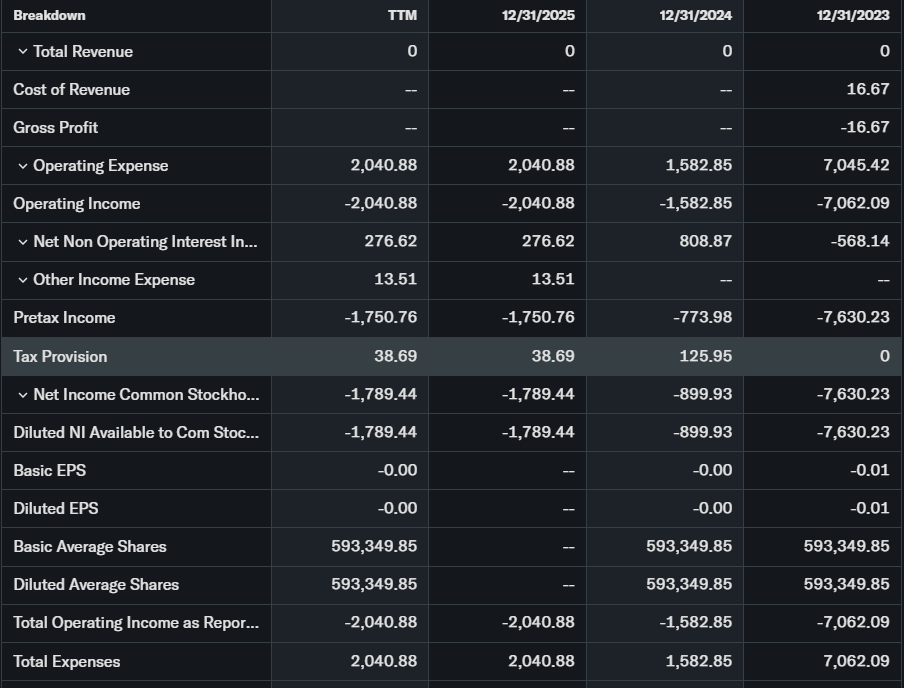Select the Operating Income row label
The height and width of the screenshot is (688, 904).
76,204
